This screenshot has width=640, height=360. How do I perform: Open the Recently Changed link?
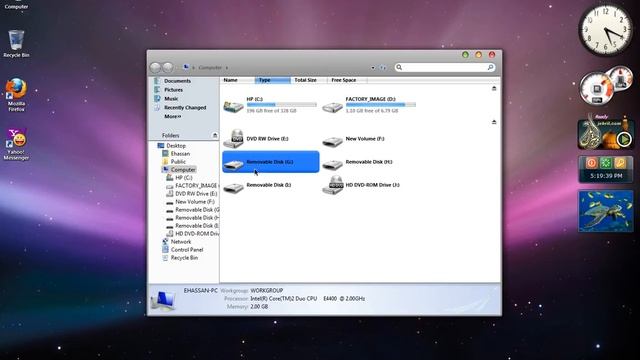pos(185,108)
